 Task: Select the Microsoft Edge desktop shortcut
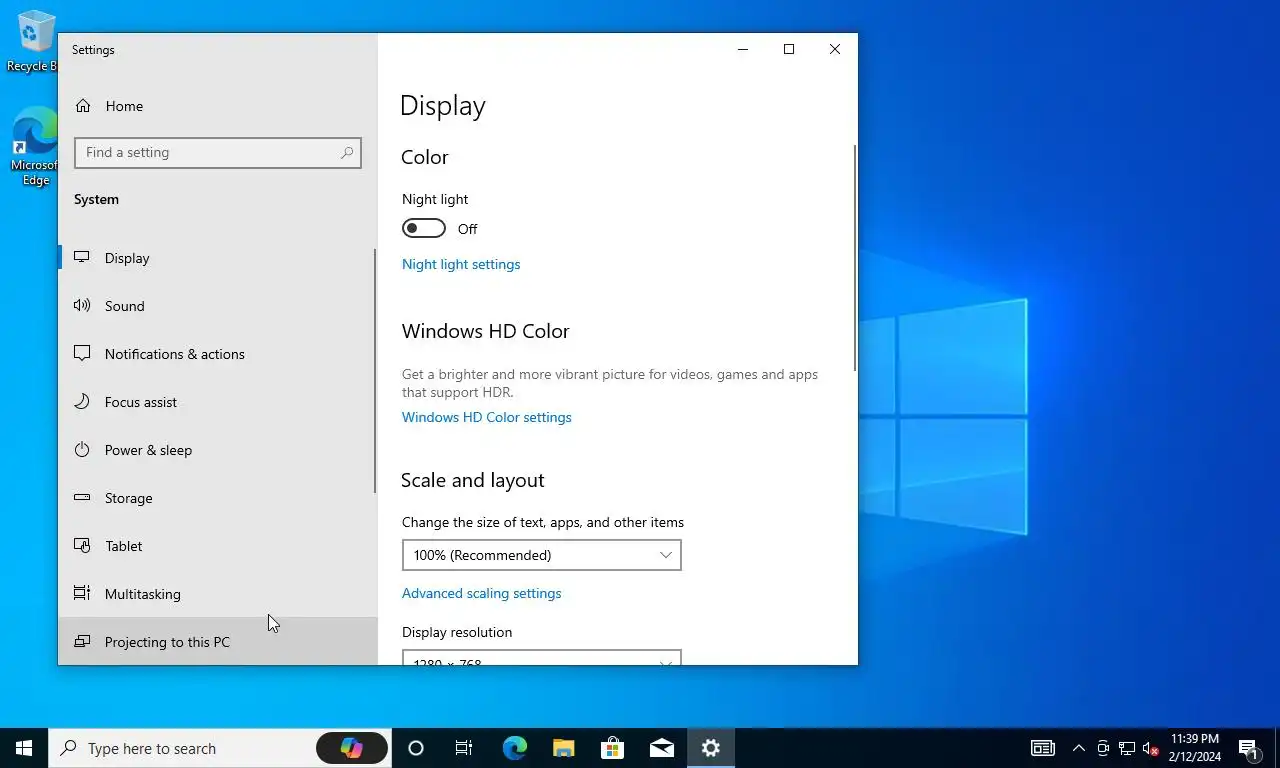pyautogui.click(x=34, y=146)
